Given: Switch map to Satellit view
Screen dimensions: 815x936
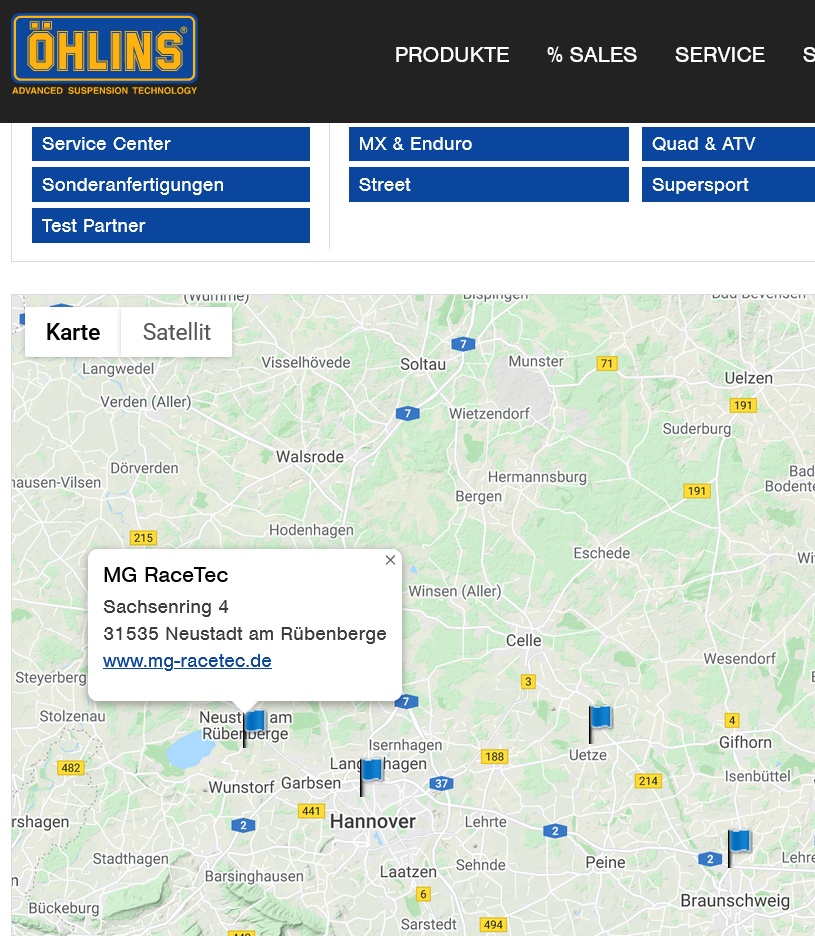Looking at the screenshot, I should click(x=177, y=332).
